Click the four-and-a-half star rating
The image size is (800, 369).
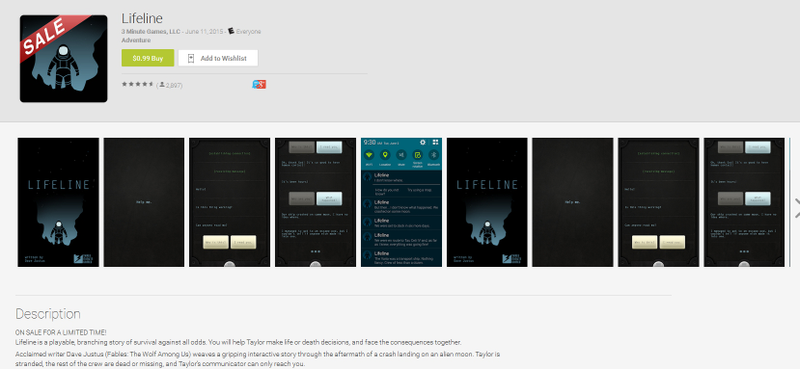click(x=138, y=84)
